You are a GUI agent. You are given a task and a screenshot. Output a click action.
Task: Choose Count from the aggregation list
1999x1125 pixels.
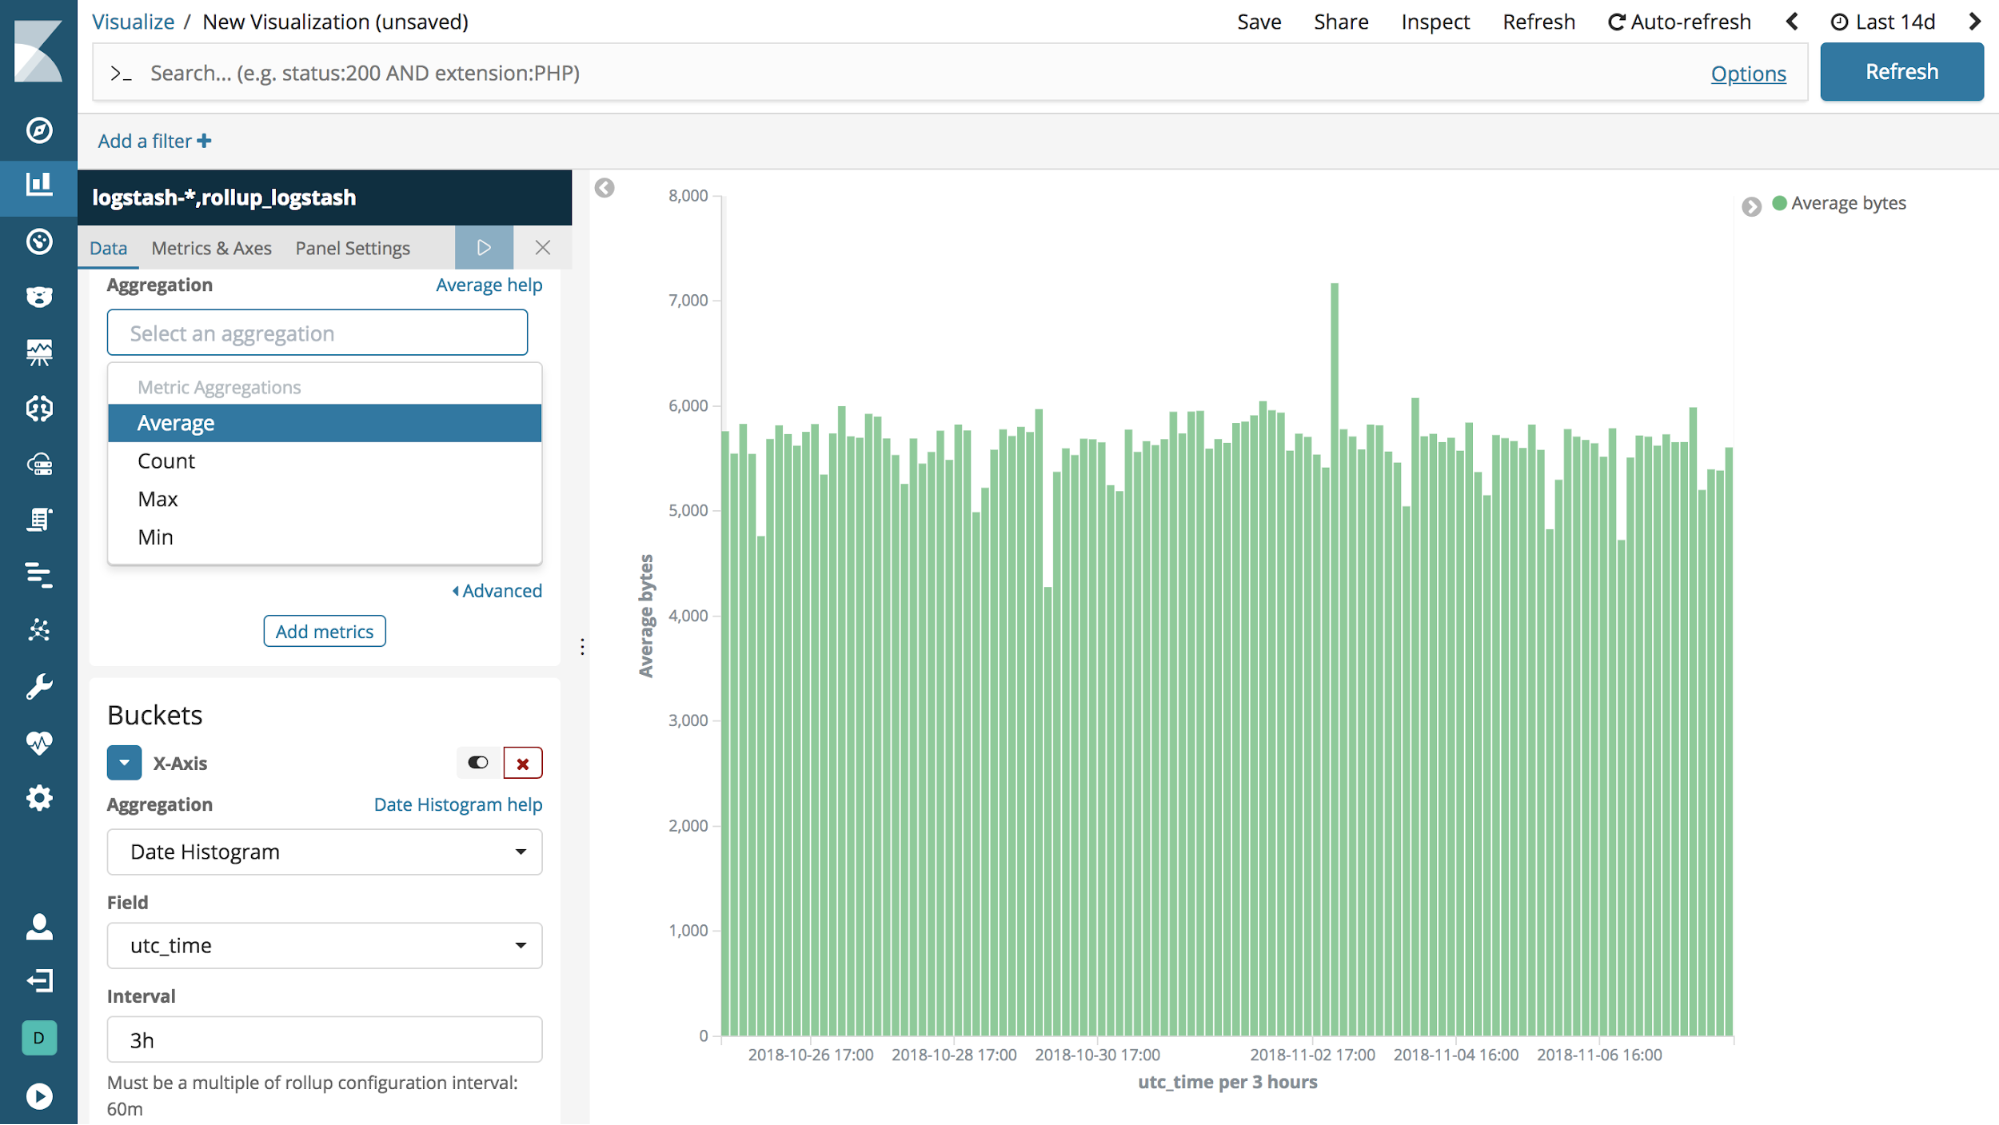click(x=166, y=461)
